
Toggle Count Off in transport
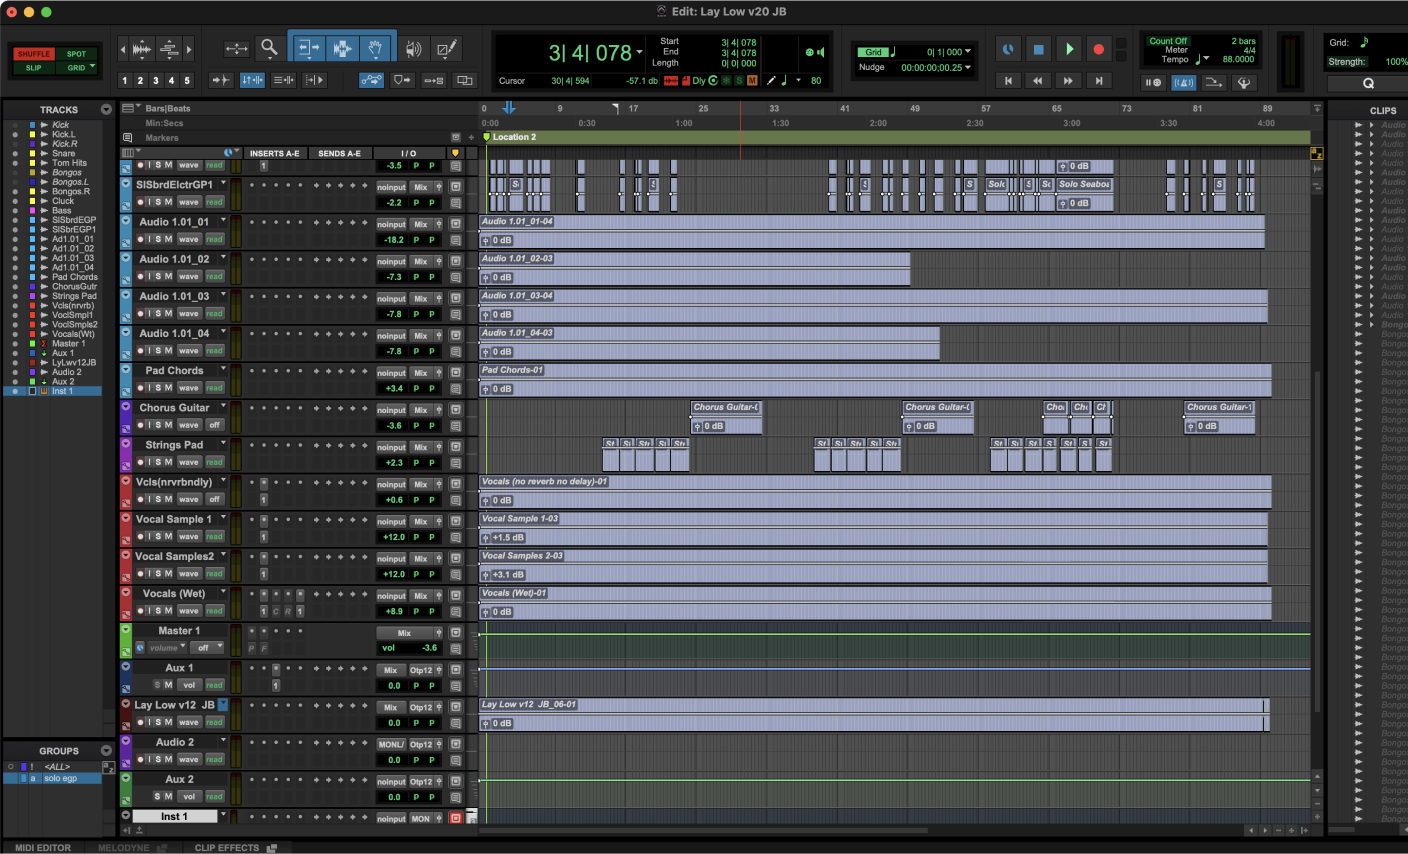(x=1168, y=41)
